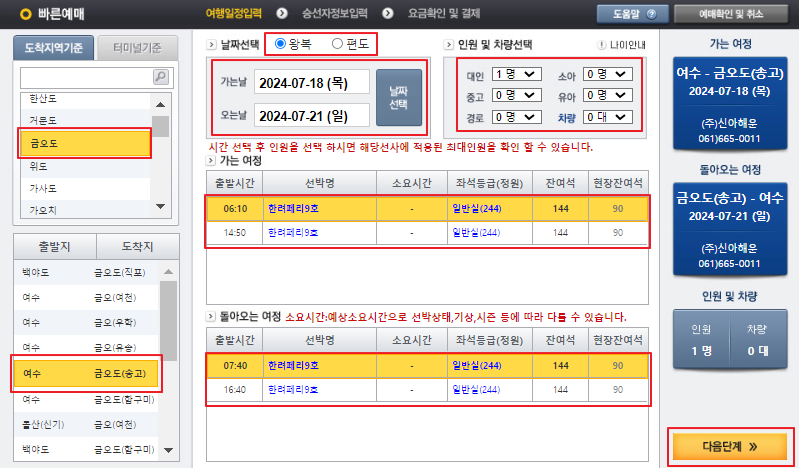Select 여수 to 금오도(함구미) route

tap(86, 400)
